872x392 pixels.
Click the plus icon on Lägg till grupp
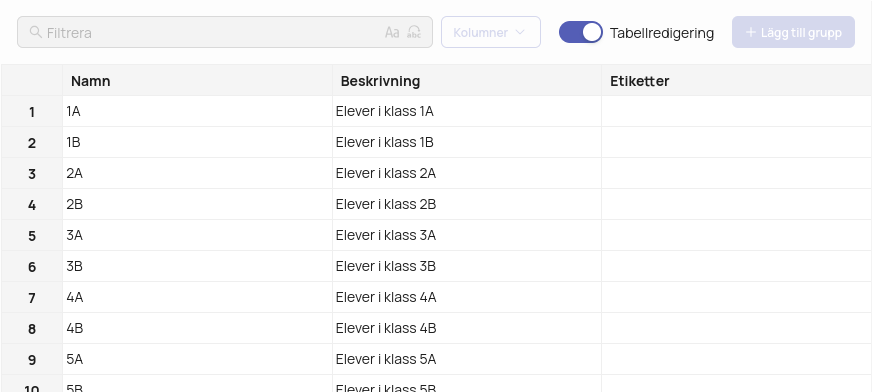[751, 32]
